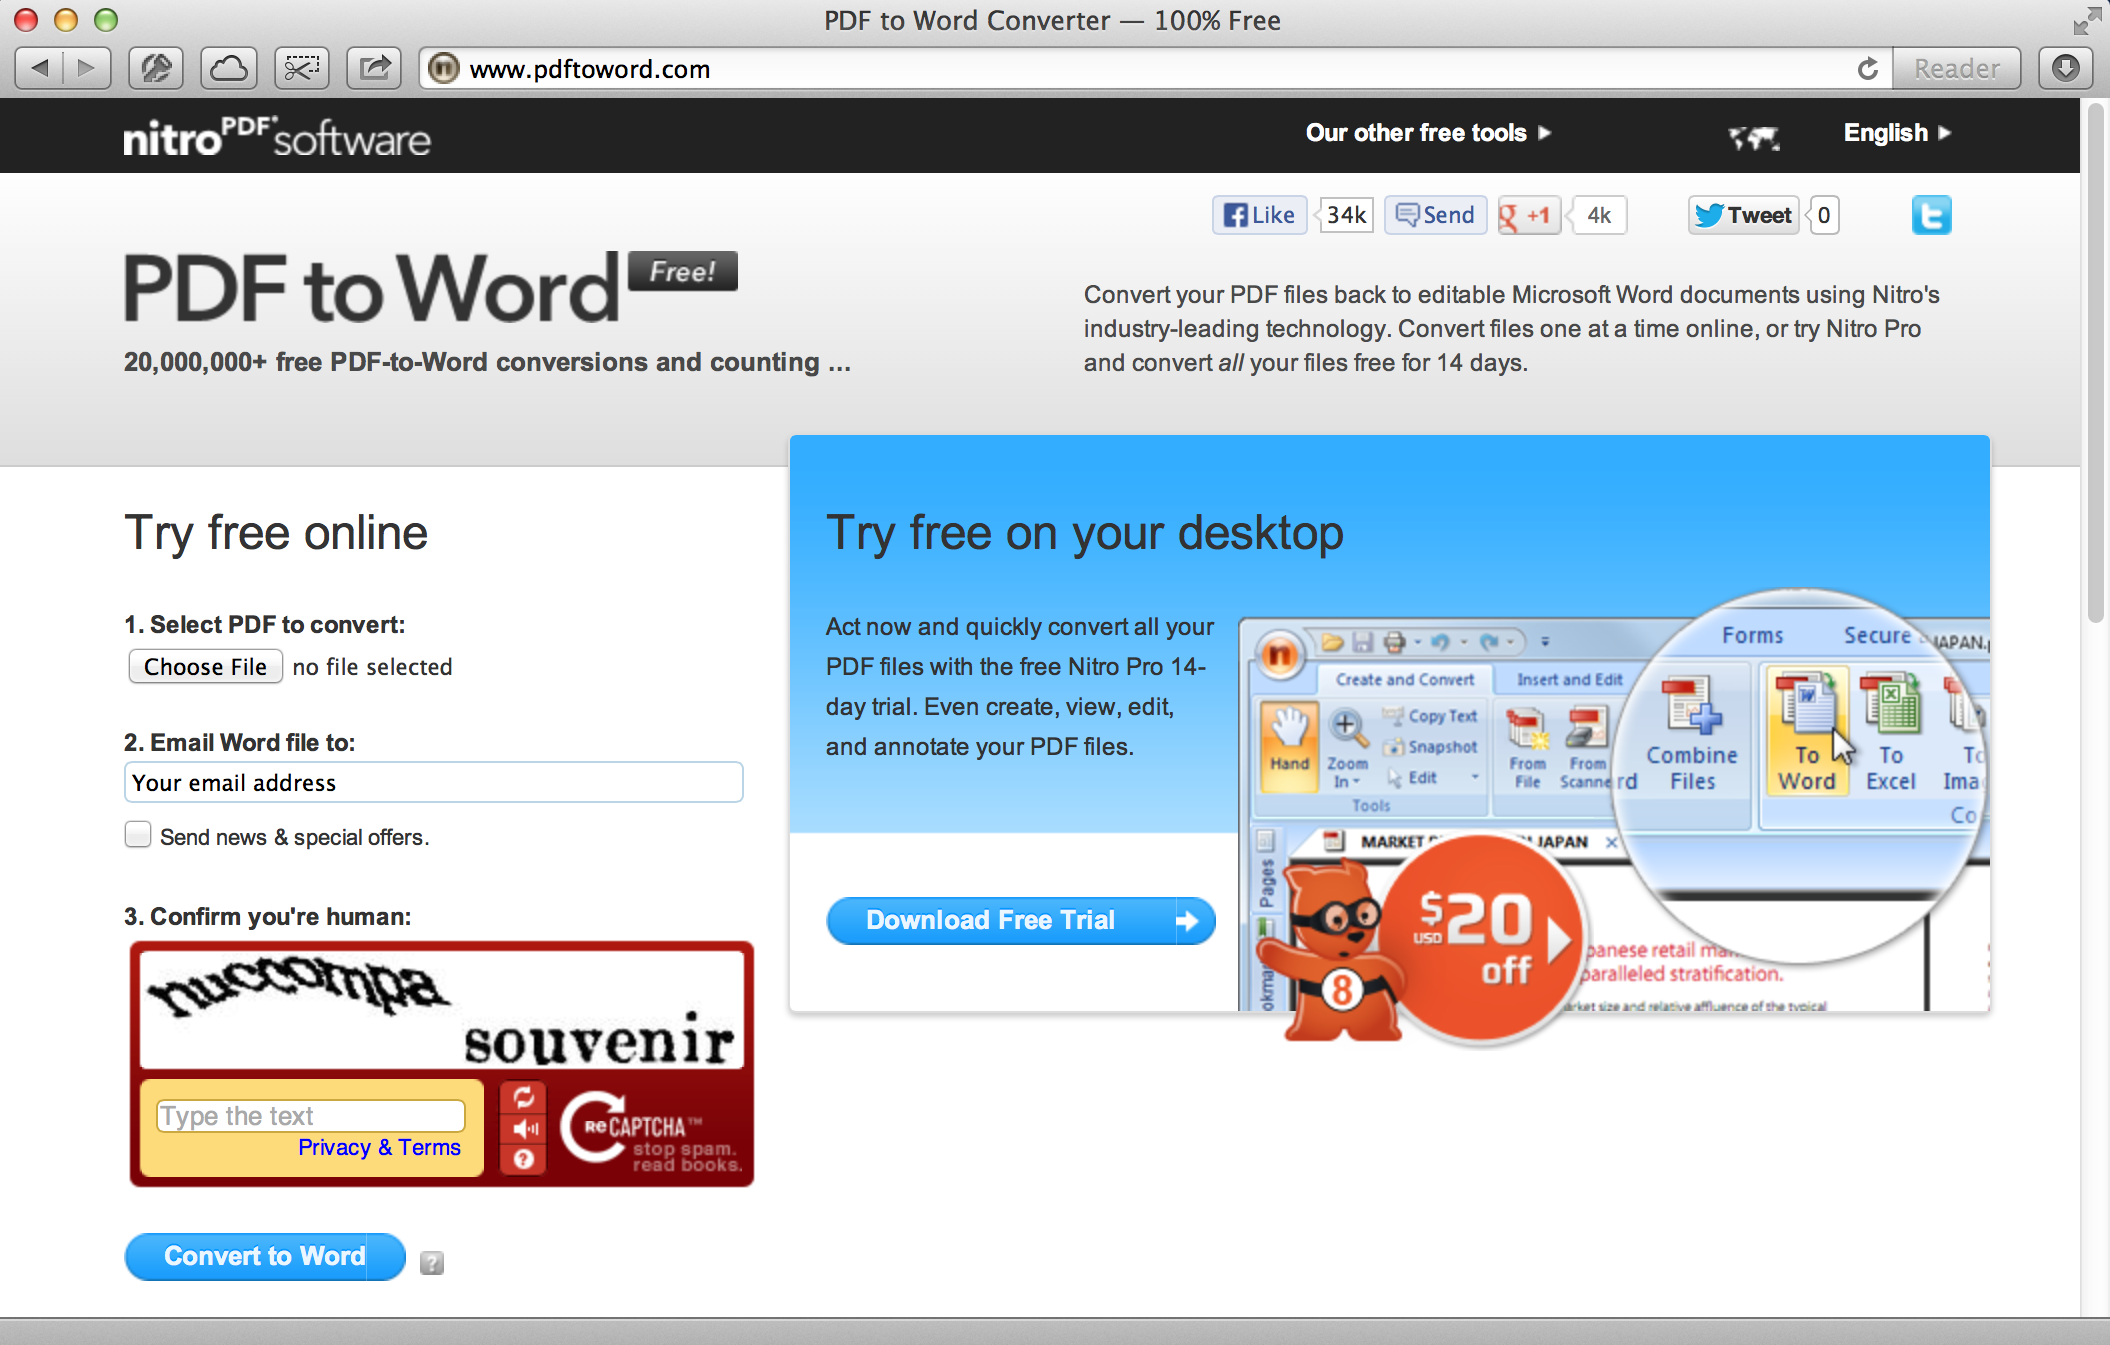This screenshot has height=1345, width=2110.
Task: Expand Our other free tools menu
Action: click(x=1428, y=133)
